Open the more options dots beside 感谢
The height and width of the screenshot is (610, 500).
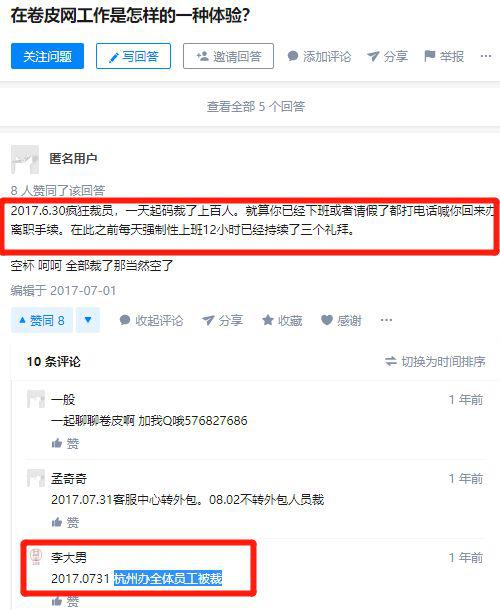386,320
